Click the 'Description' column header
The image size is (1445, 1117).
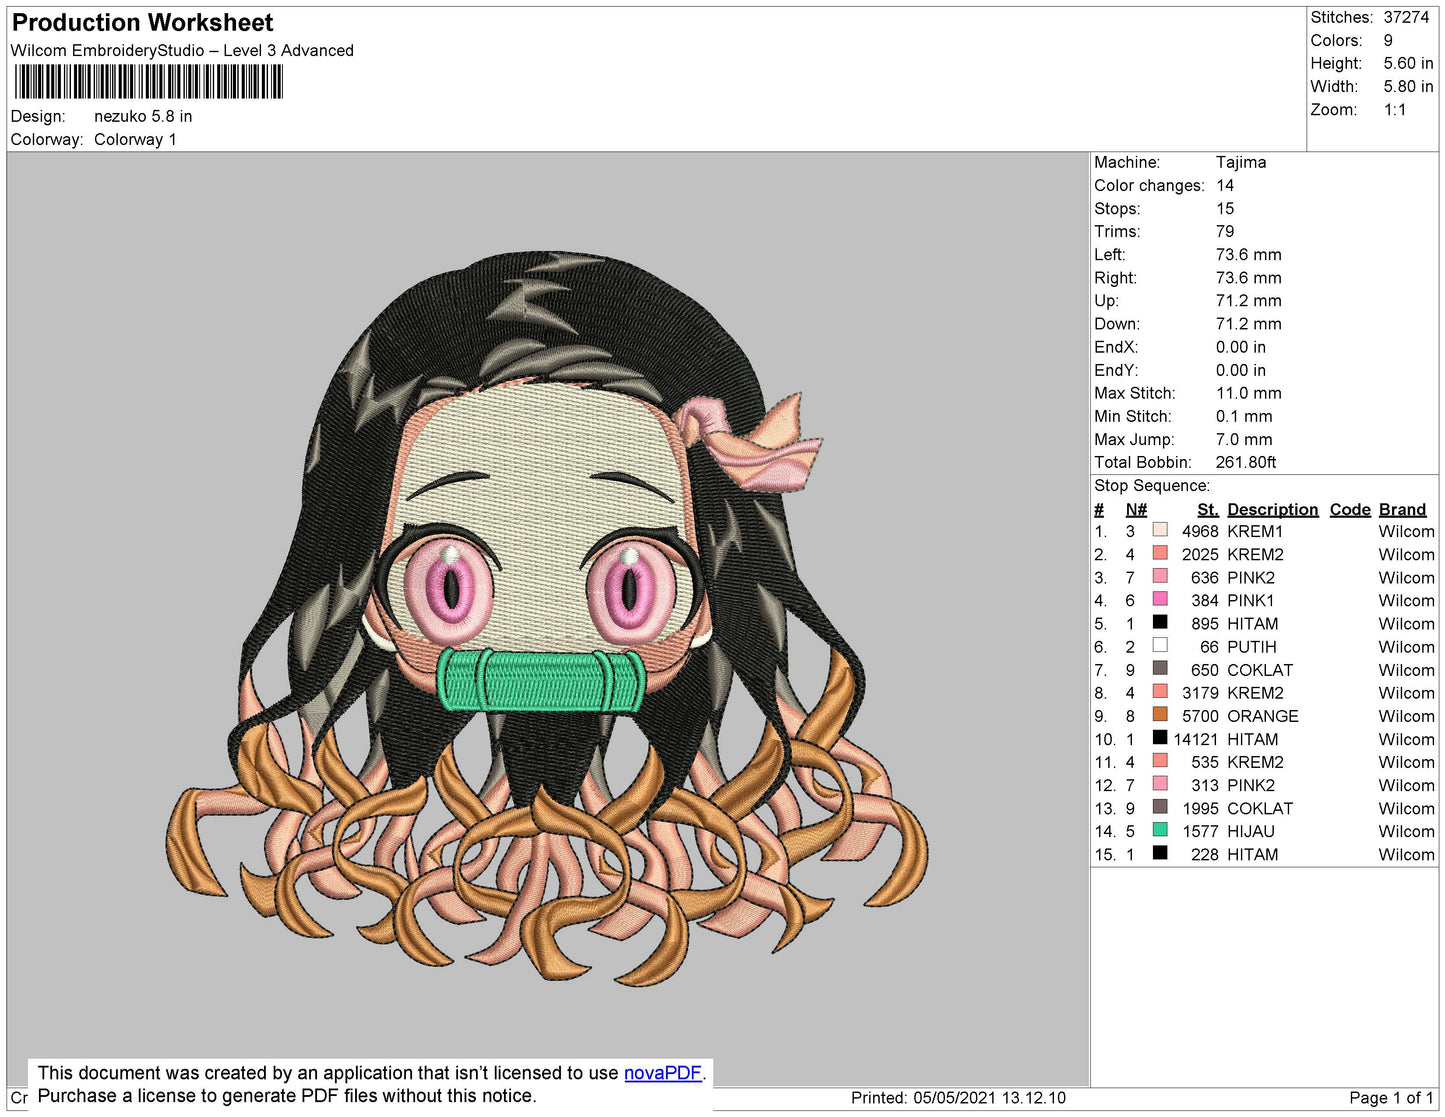point(1273,510)
